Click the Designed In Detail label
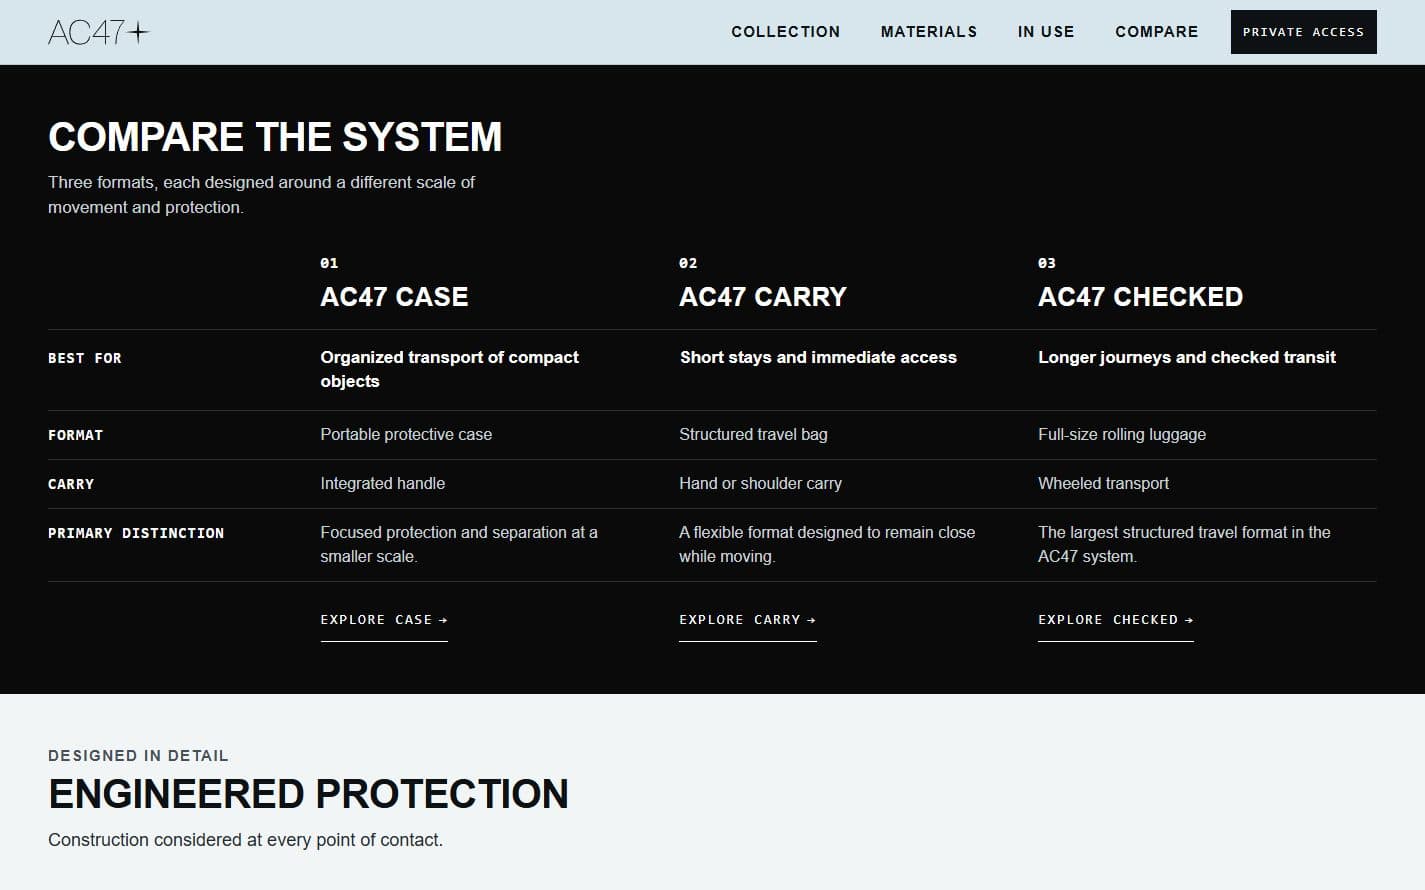The height and width of the screenshot is (890, 1425). coord(138,756)
